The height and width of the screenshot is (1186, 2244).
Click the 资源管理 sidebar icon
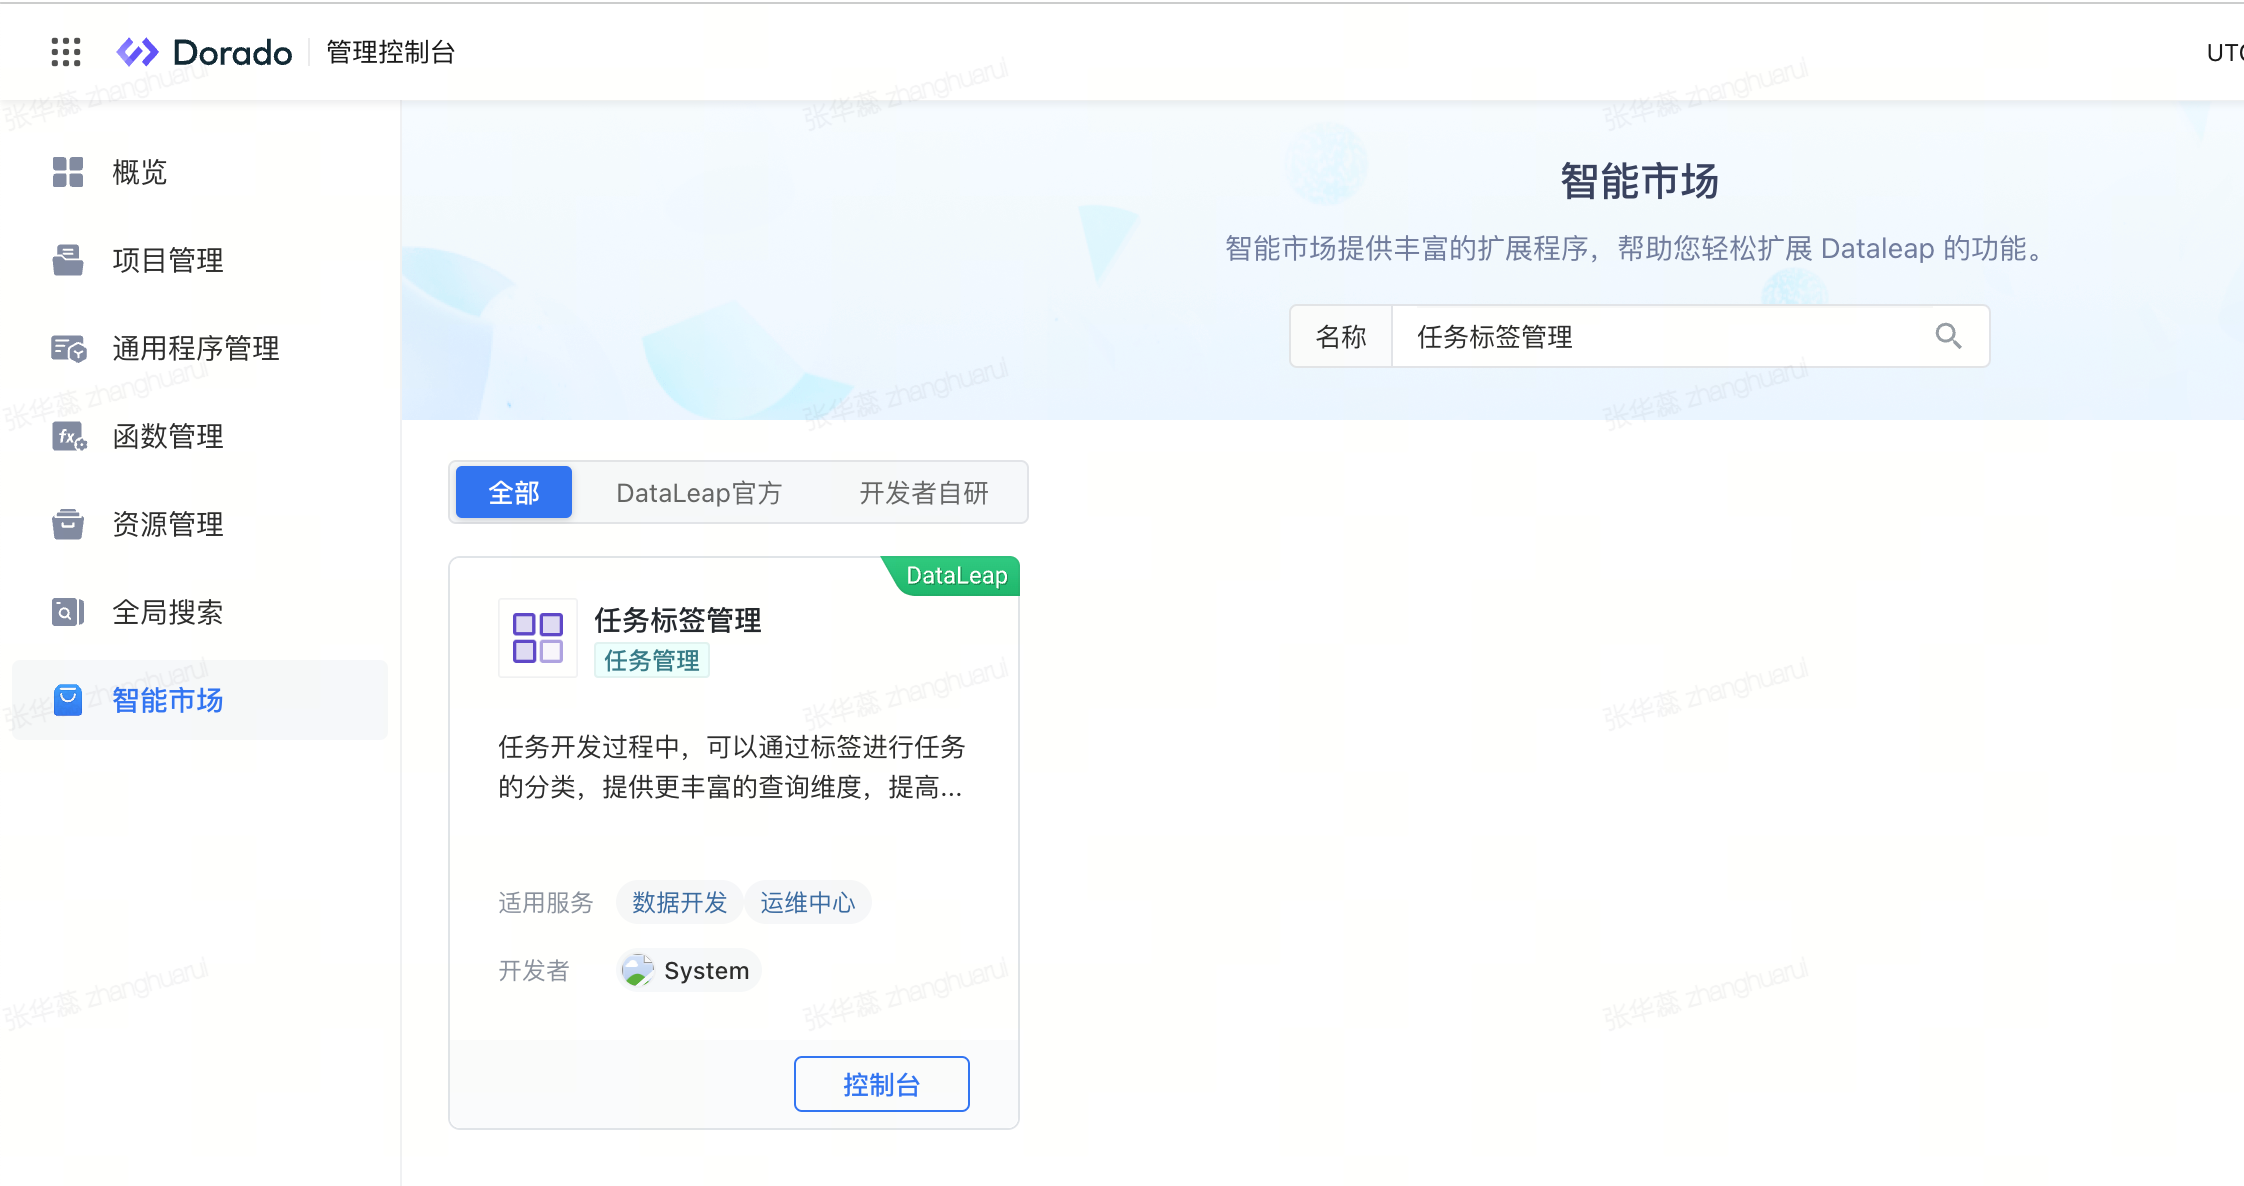click(x=68, y=524)
